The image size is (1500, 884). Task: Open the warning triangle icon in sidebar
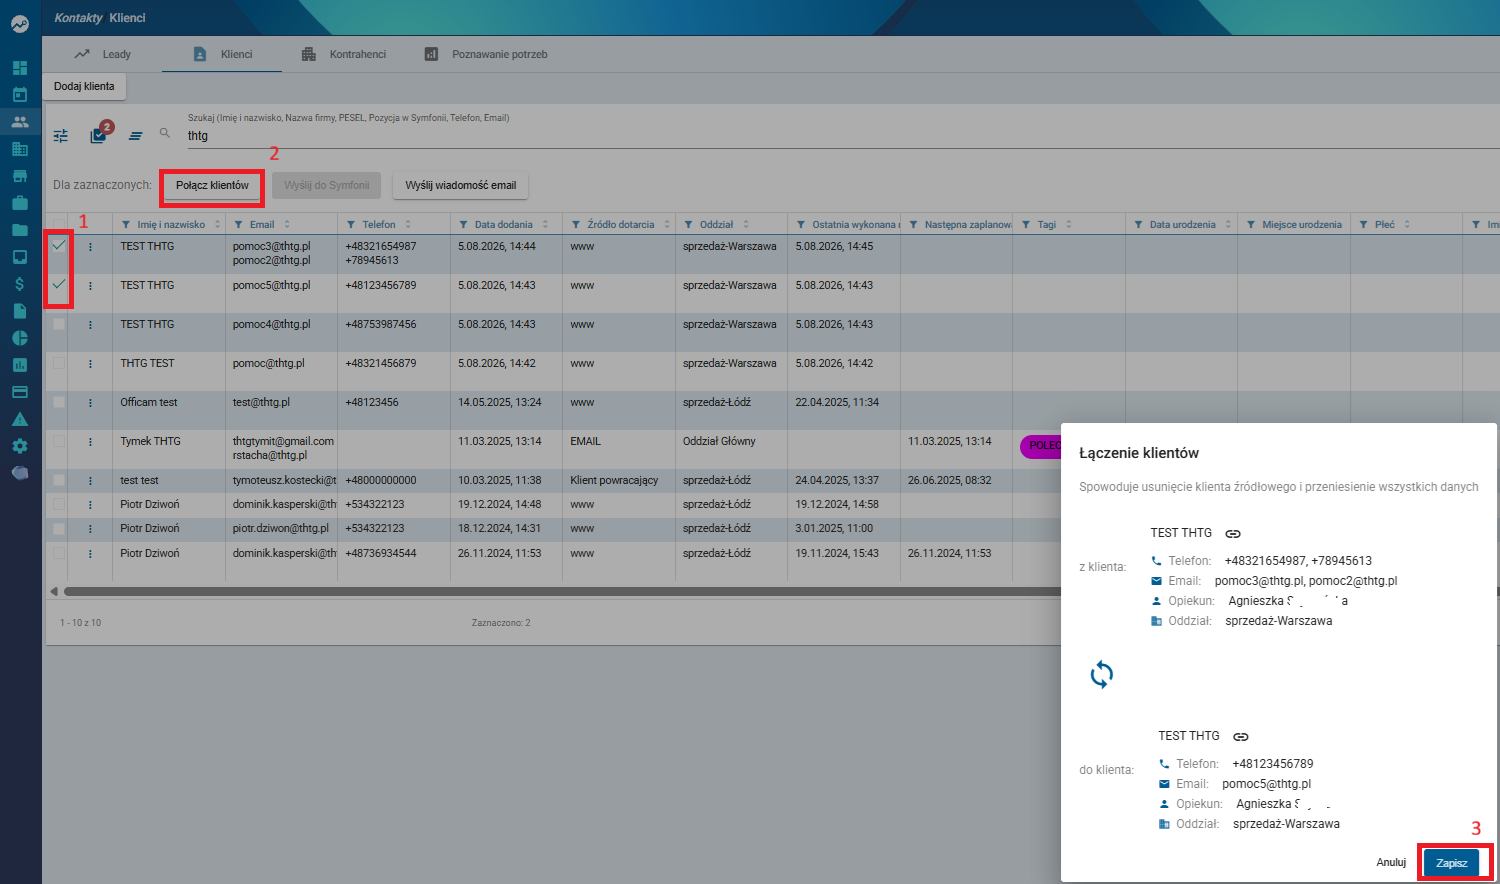coord(19,419)
